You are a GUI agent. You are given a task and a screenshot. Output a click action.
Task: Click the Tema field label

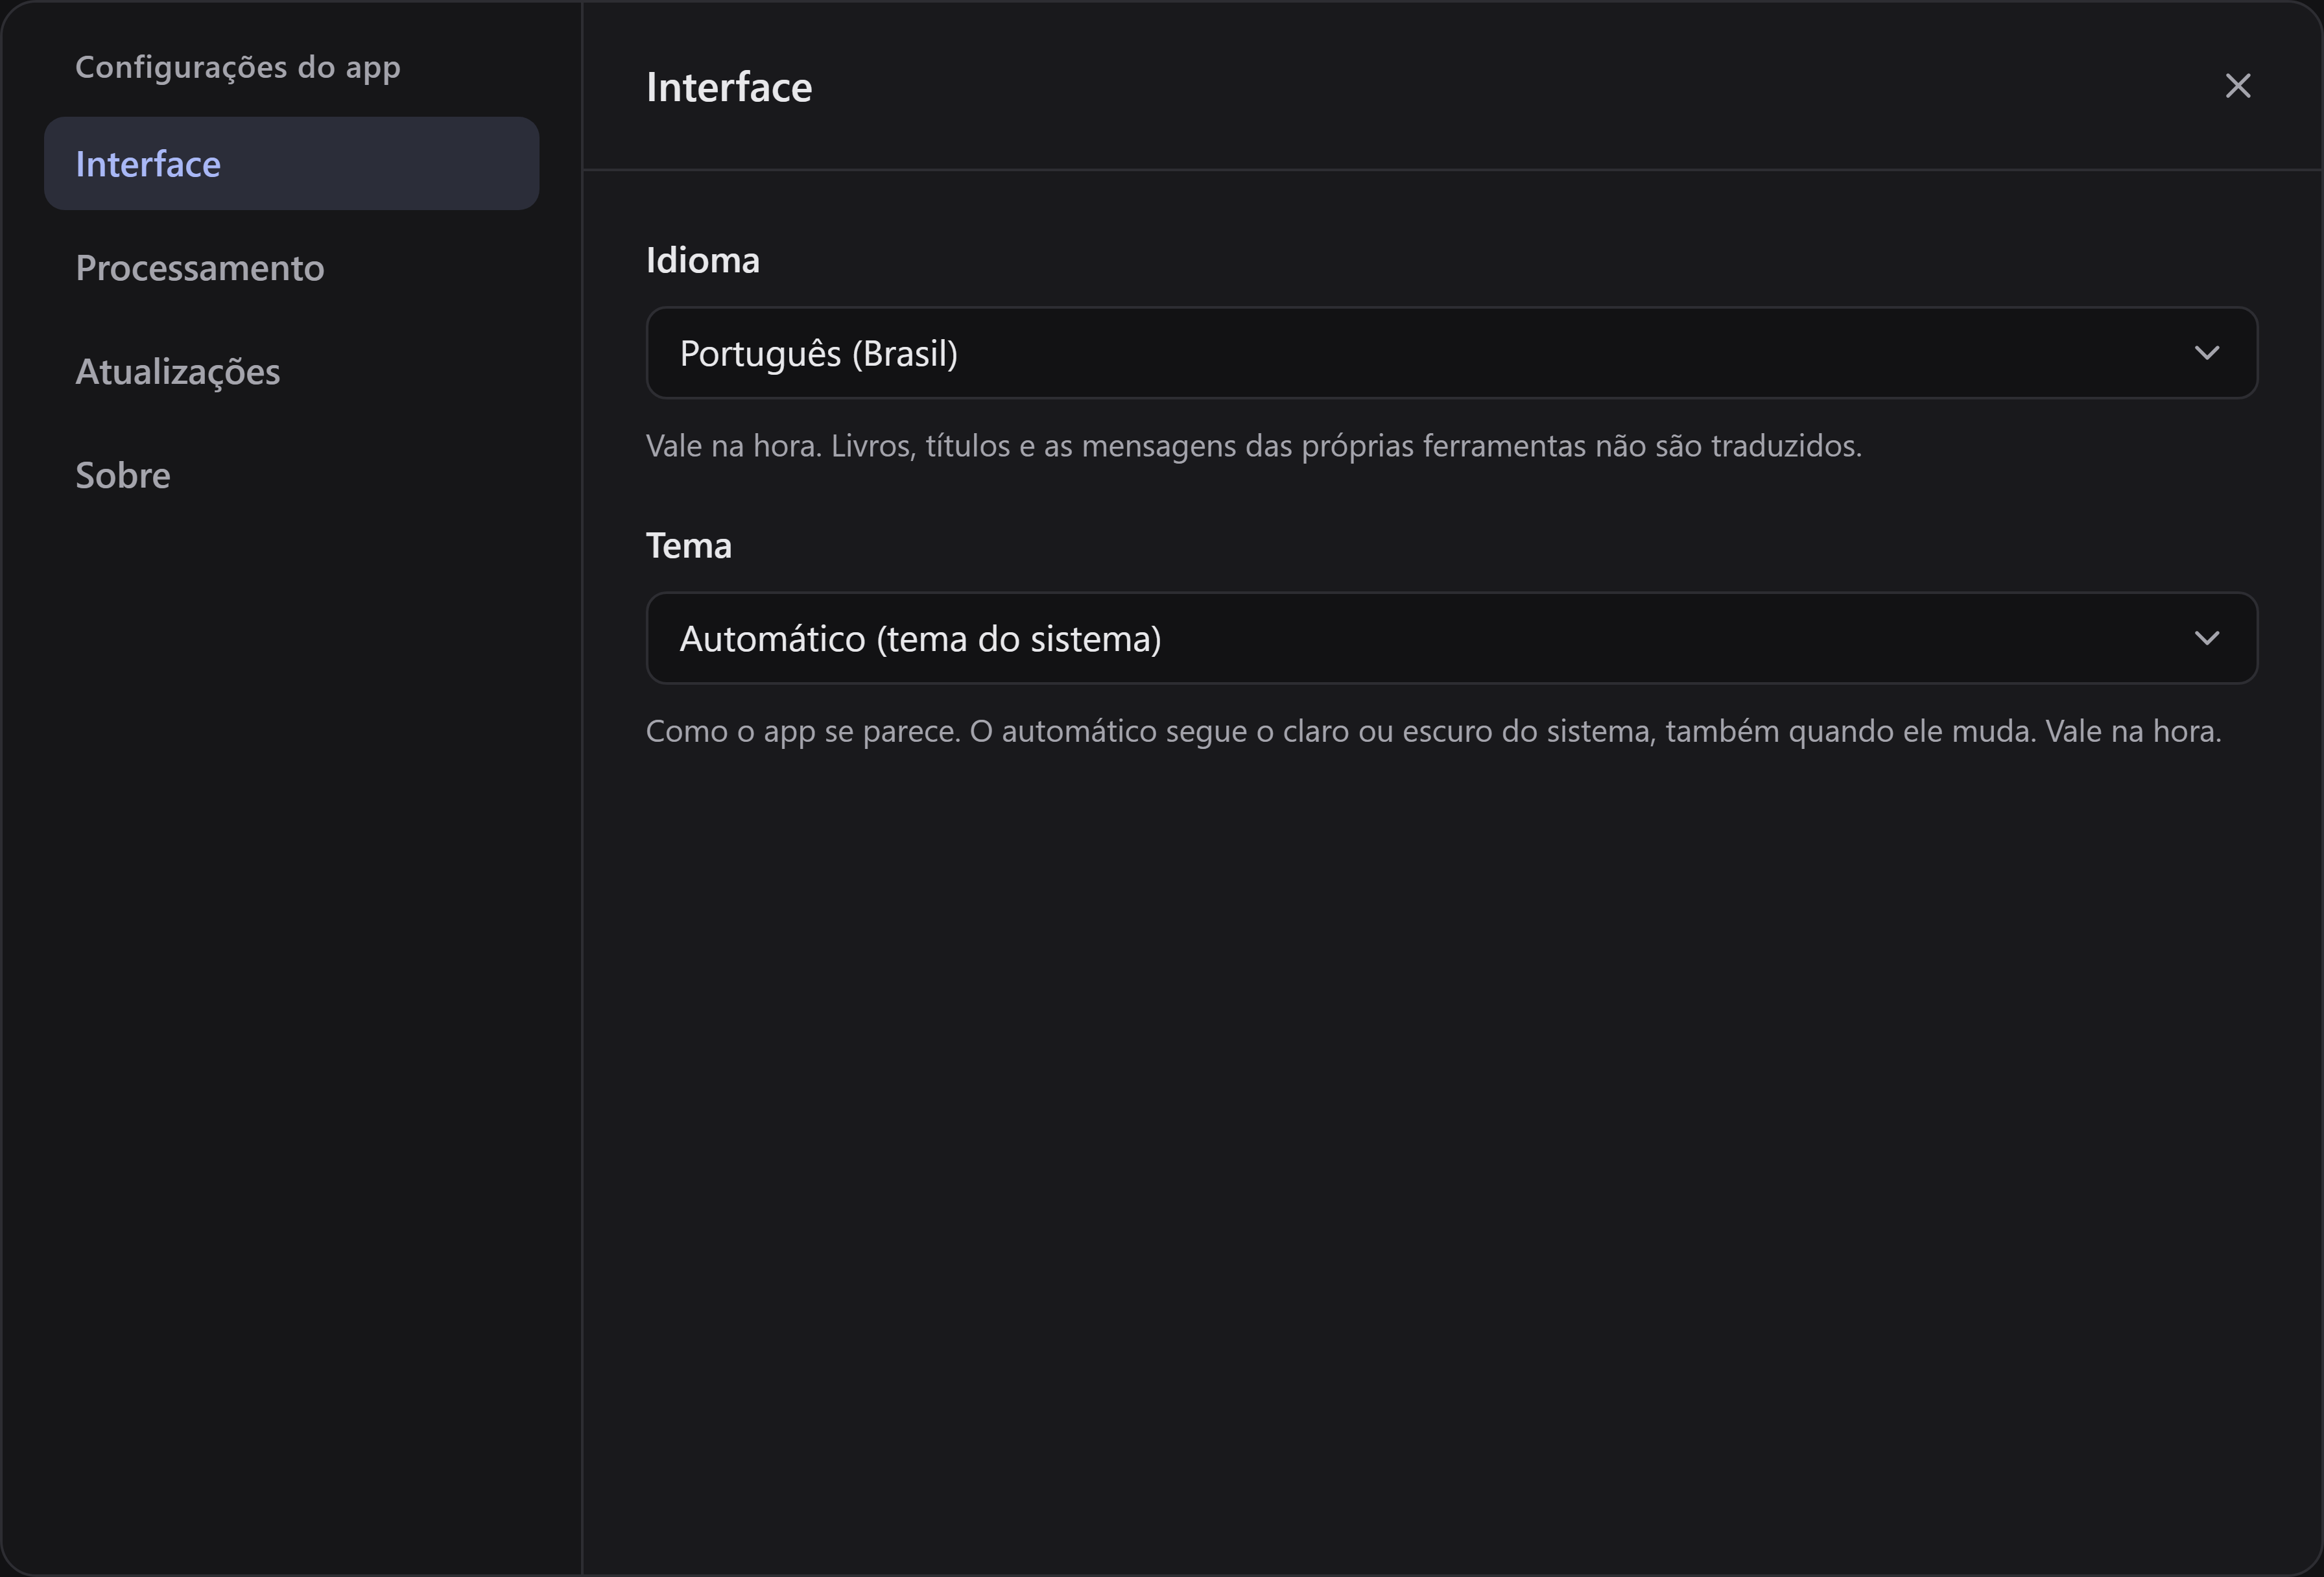(688, 545)
